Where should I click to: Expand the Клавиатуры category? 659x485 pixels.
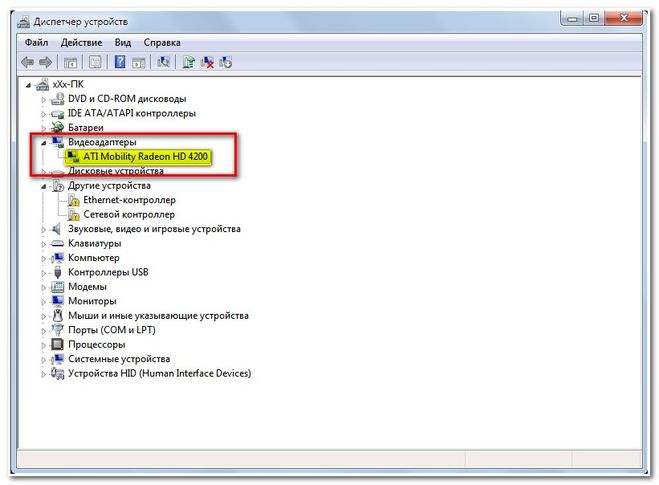click(x=43, y=243)
